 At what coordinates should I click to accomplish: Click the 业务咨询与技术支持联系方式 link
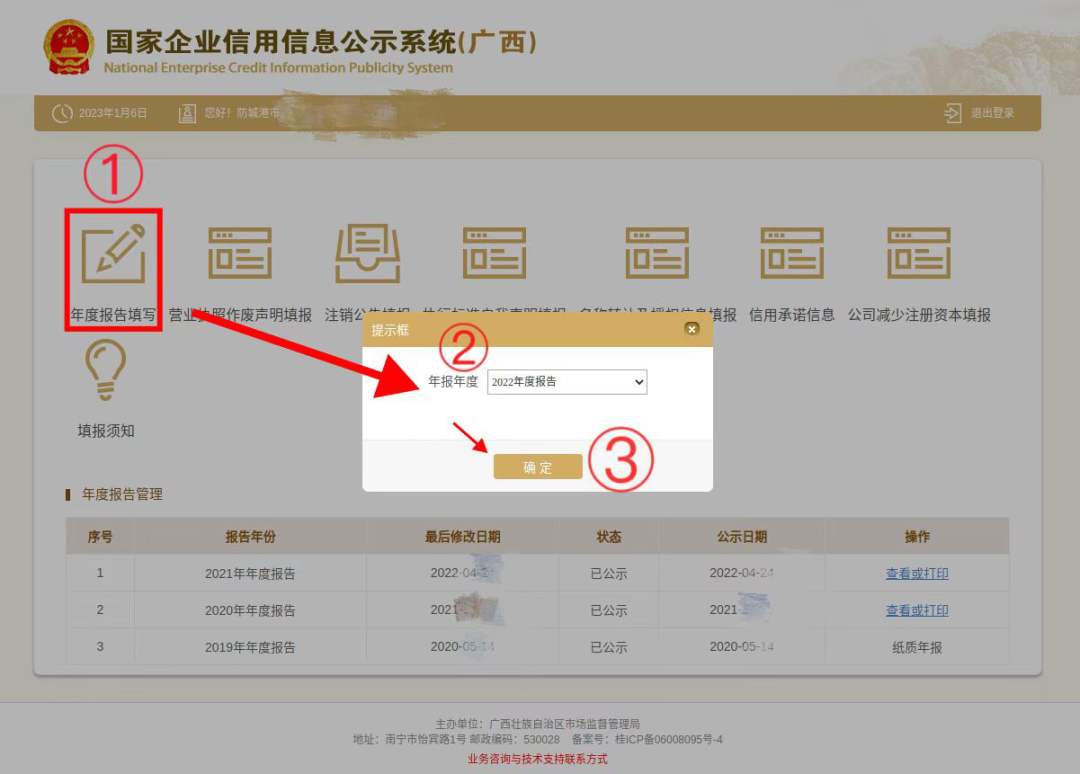coord(537,759)
